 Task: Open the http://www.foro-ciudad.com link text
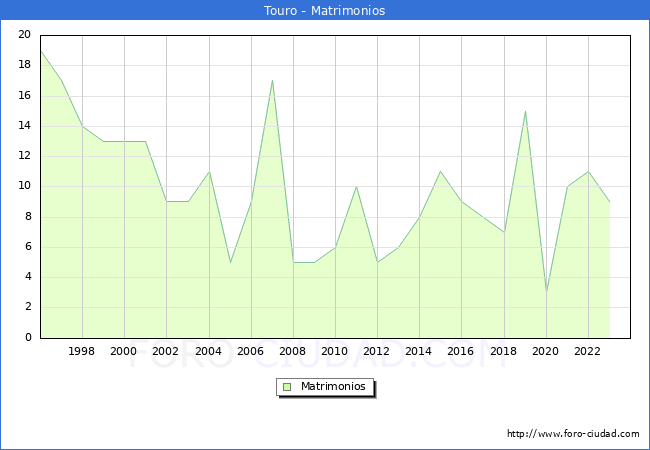click(x=573, y=434)
